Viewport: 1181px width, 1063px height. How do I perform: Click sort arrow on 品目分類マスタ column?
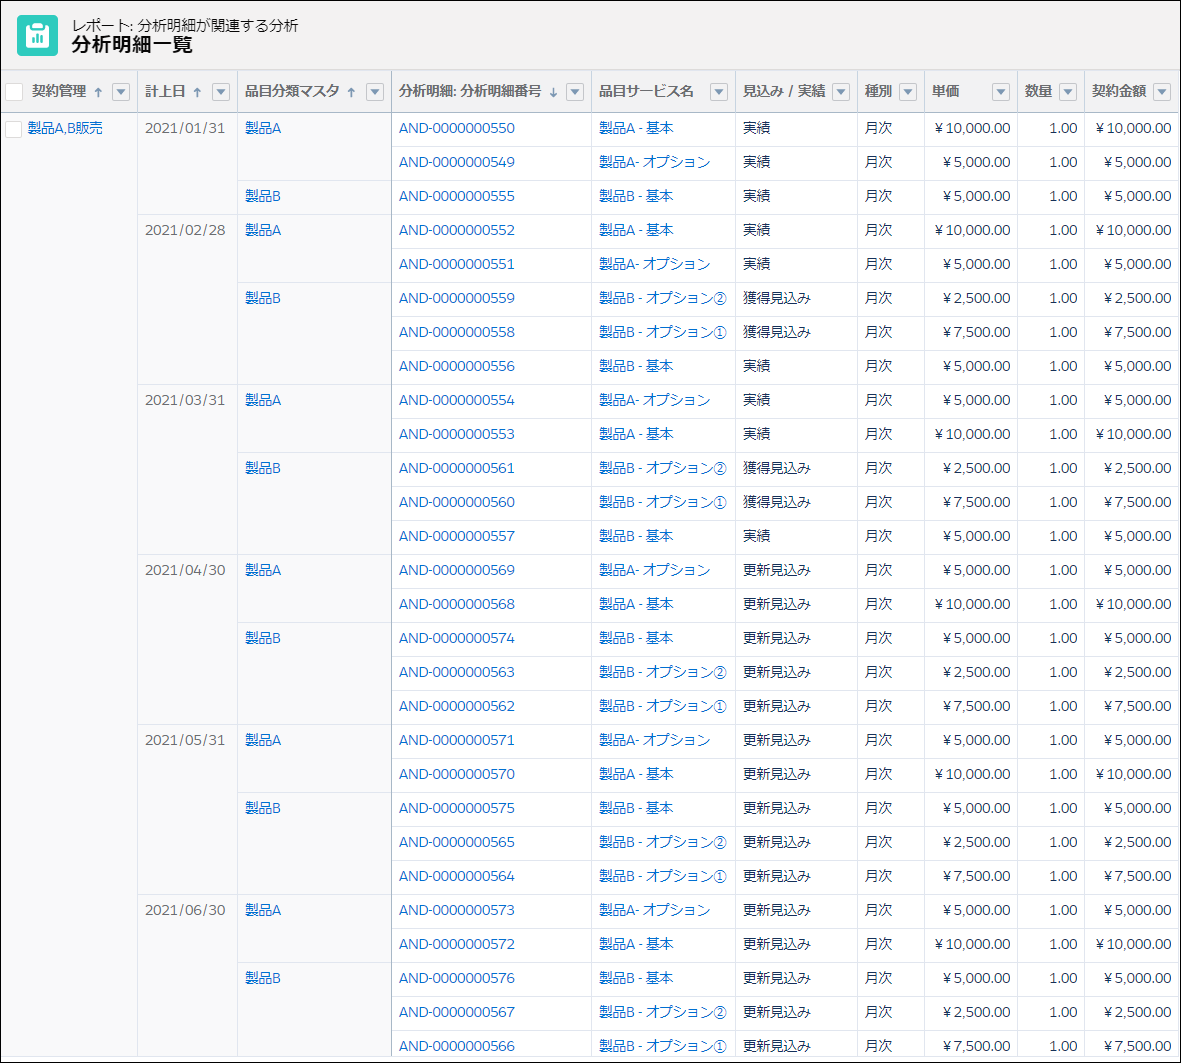(x=351, y=92)
